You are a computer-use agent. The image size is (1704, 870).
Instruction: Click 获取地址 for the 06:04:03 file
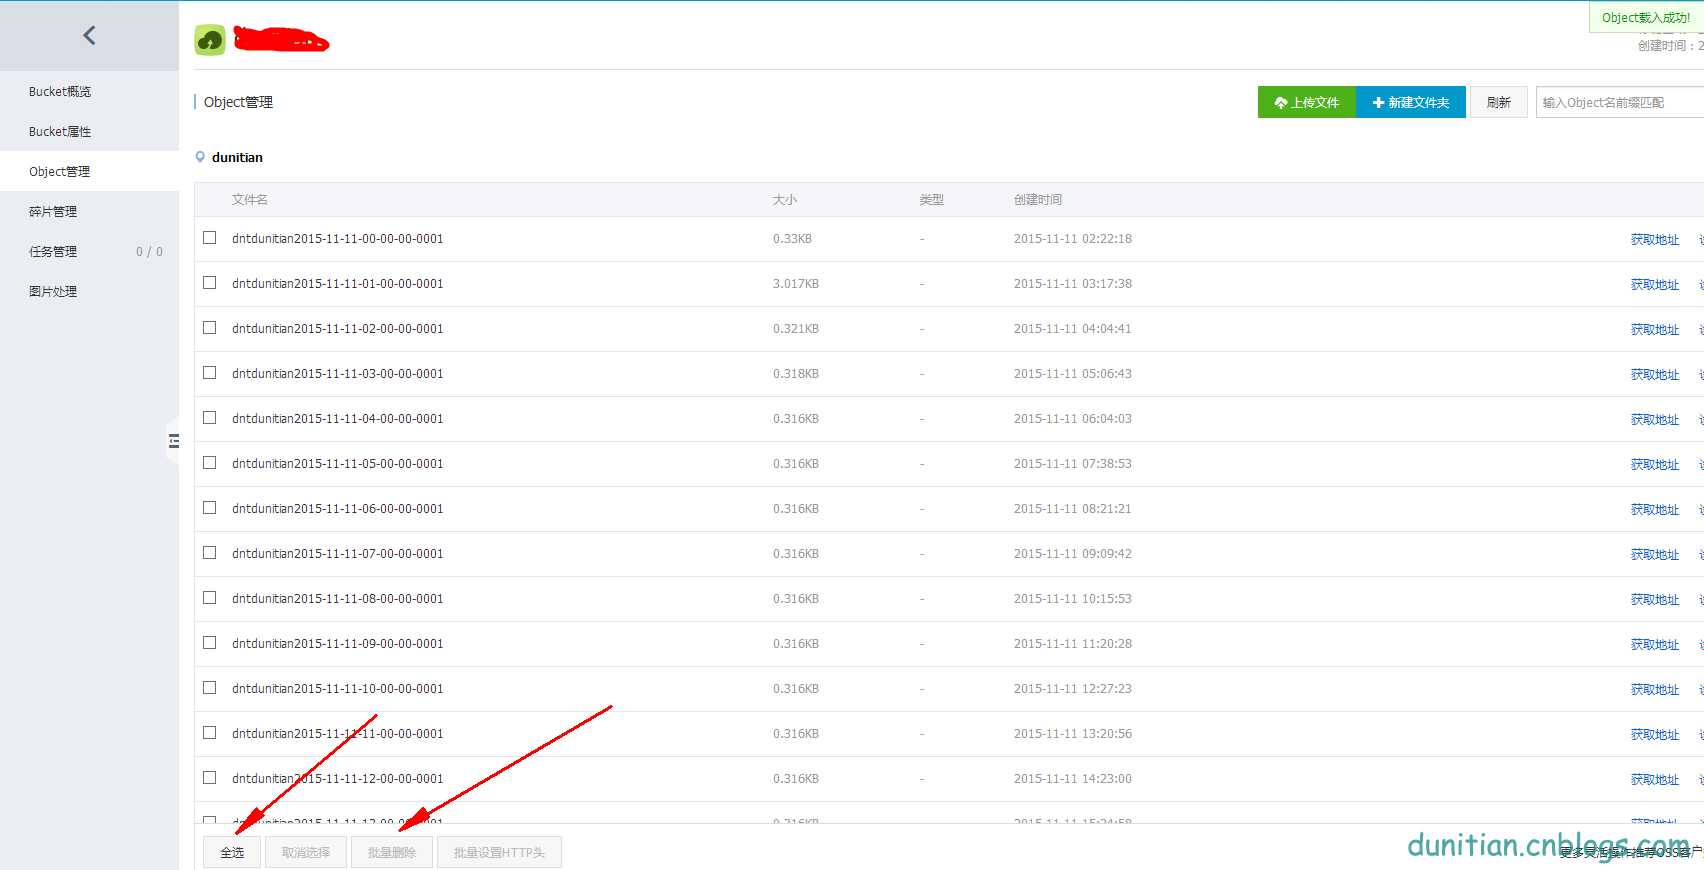tap(1655, 420)
